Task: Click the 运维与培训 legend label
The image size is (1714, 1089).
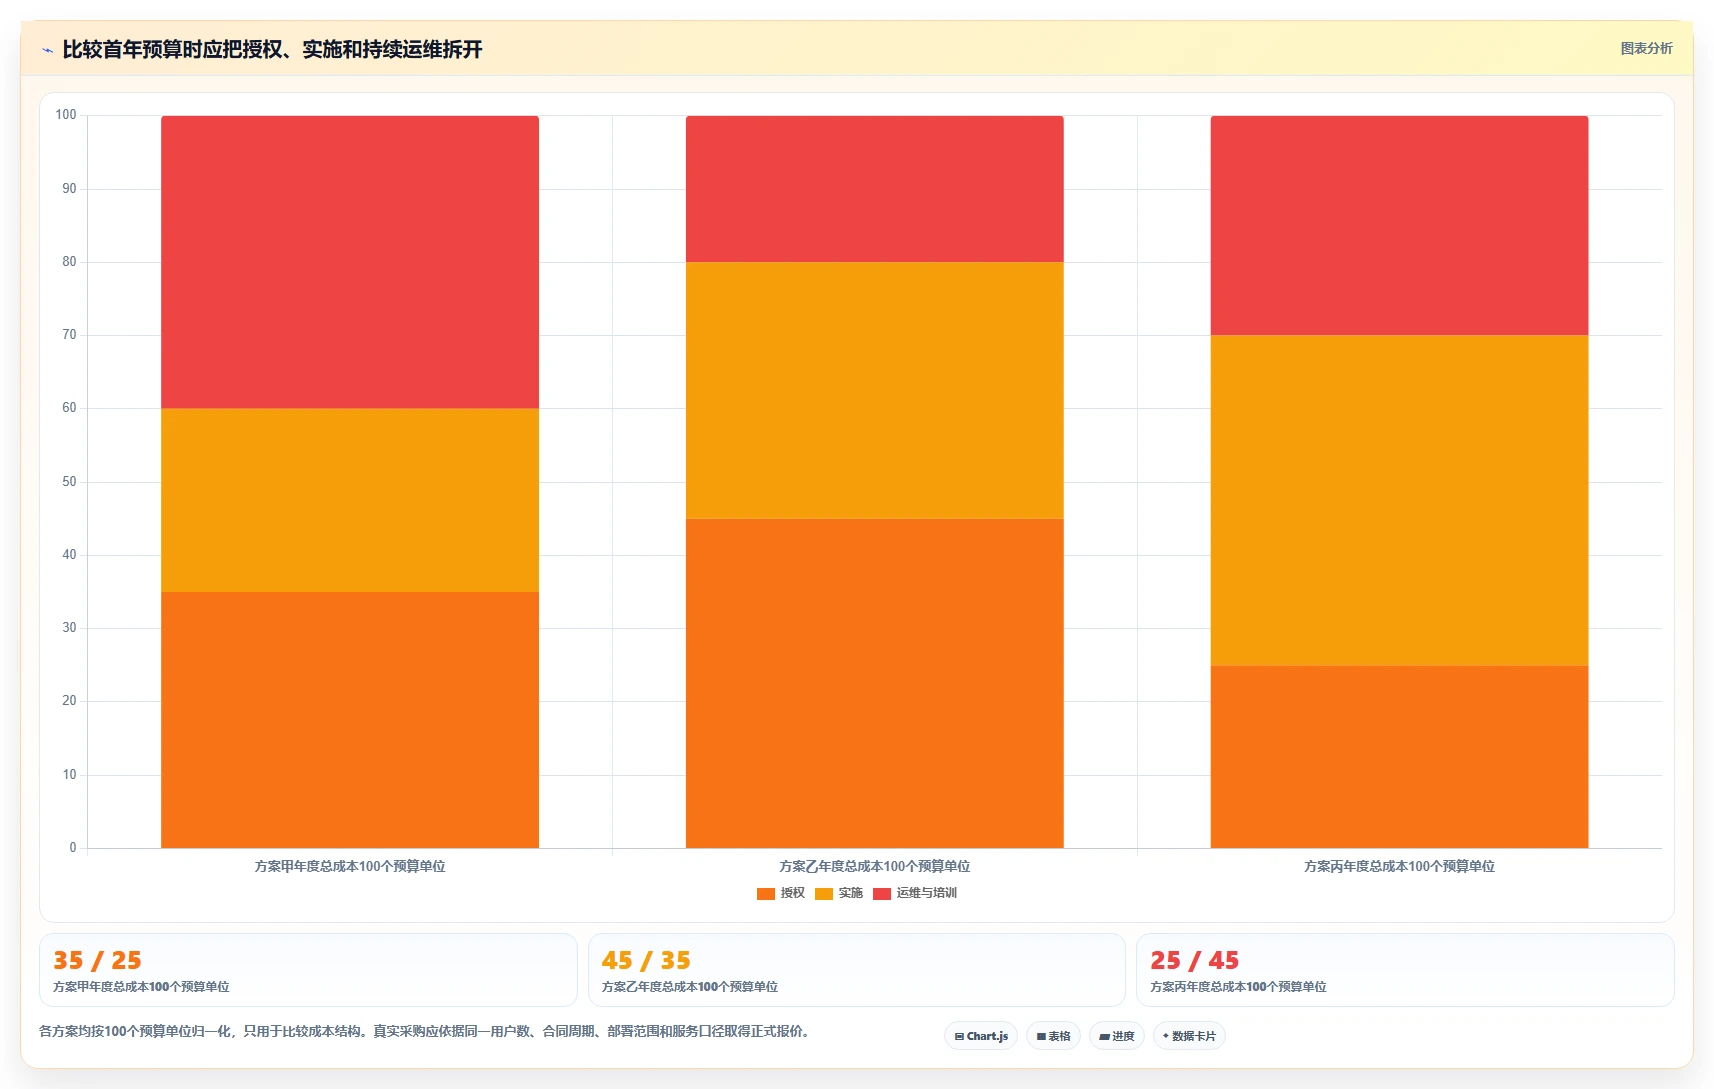Action: [927, 893]
